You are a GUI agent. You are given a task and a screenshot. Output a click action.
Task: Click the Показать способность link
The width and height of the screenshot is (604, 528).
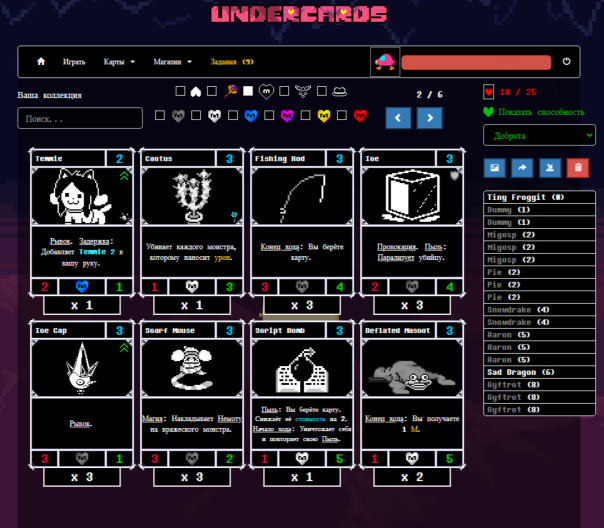(541, 112)
